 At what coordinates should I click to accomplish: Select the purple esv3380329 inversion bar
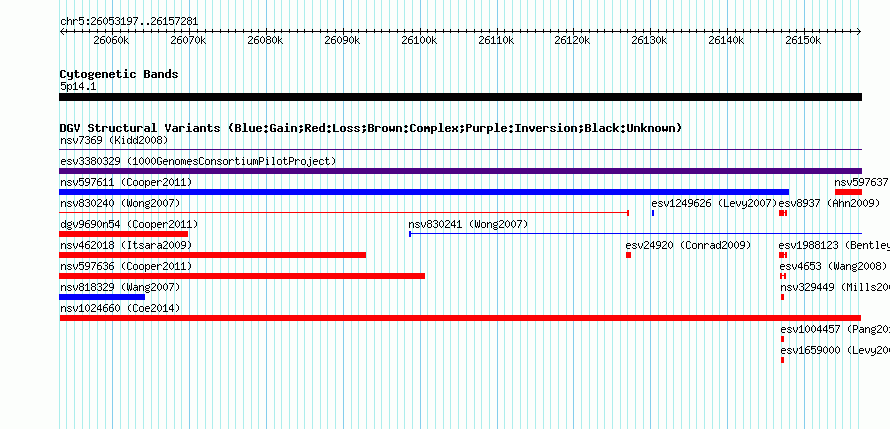click(460, 171)
